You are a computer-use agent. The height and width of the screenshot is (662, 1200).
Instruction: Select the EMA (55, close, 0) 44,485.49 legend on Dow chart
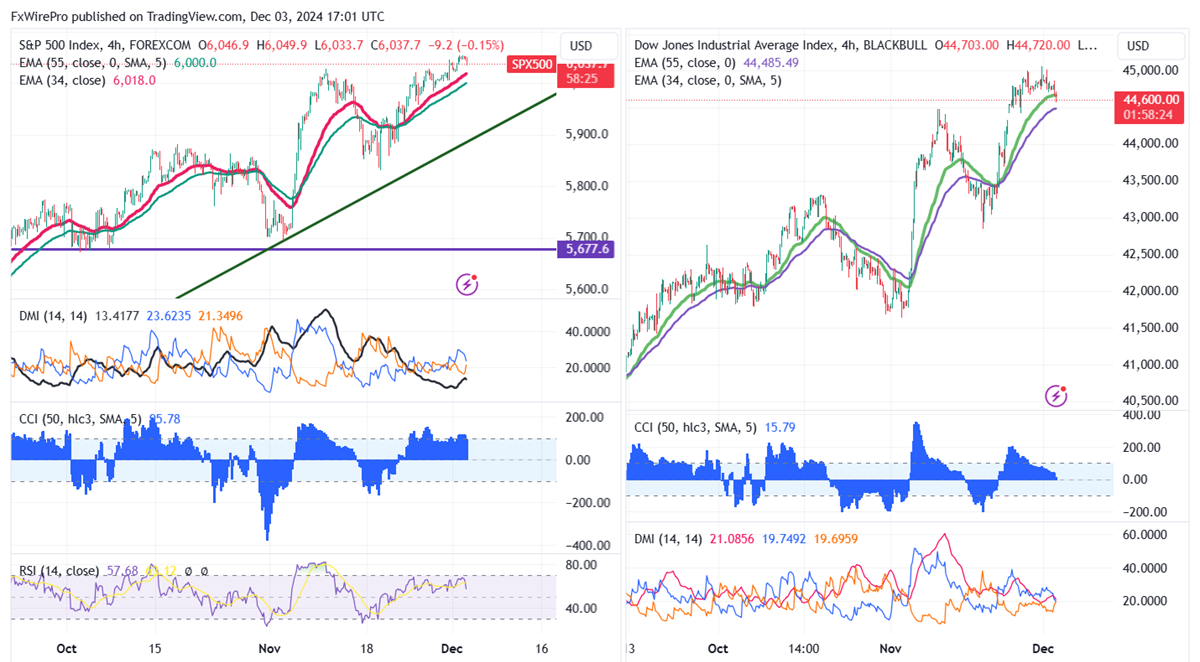717,62
